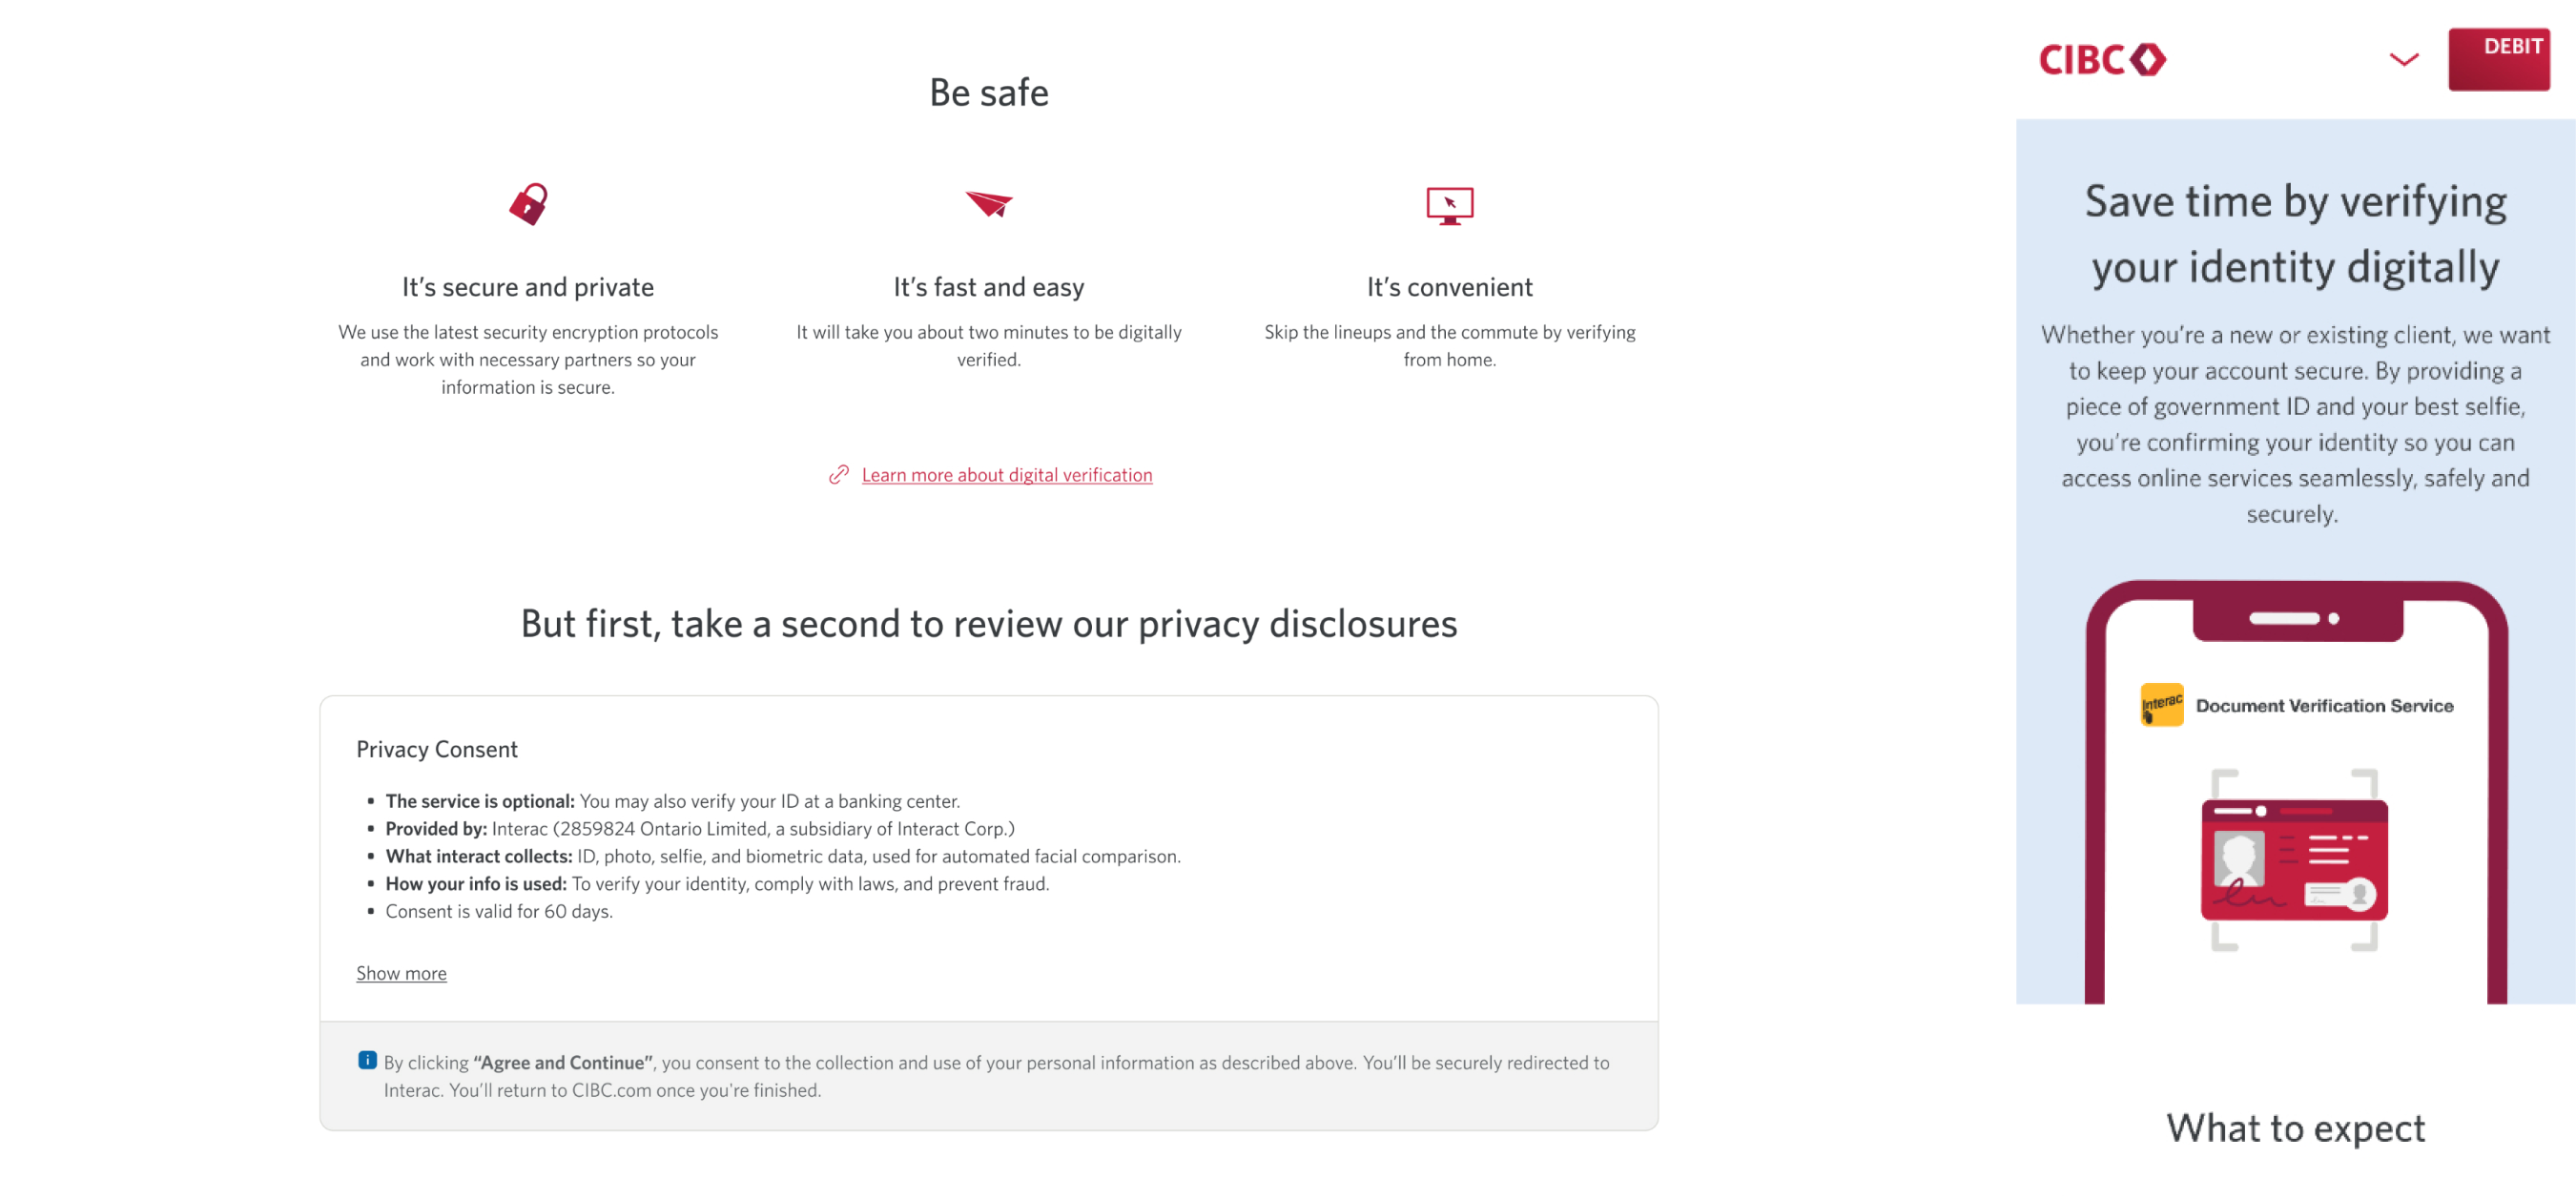
Task: Click the monitor with cursor icon
Action: tap(1449, 205)
